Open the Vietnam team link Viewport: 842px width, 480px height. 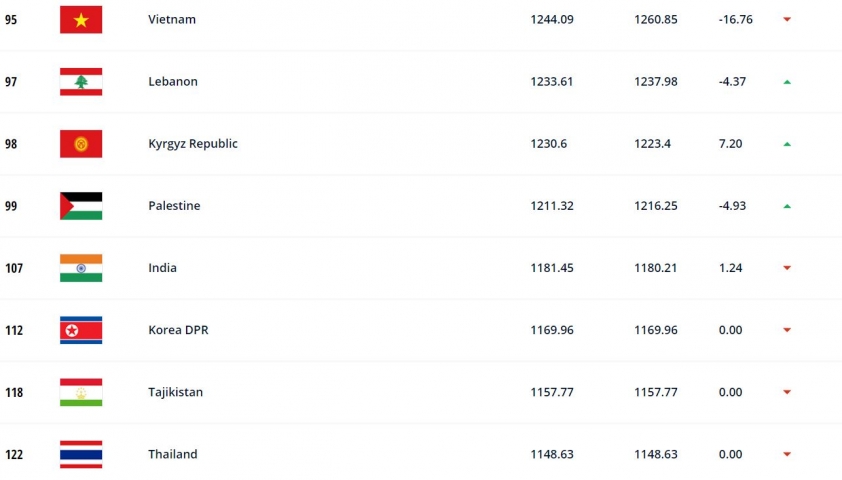[172, 19]
